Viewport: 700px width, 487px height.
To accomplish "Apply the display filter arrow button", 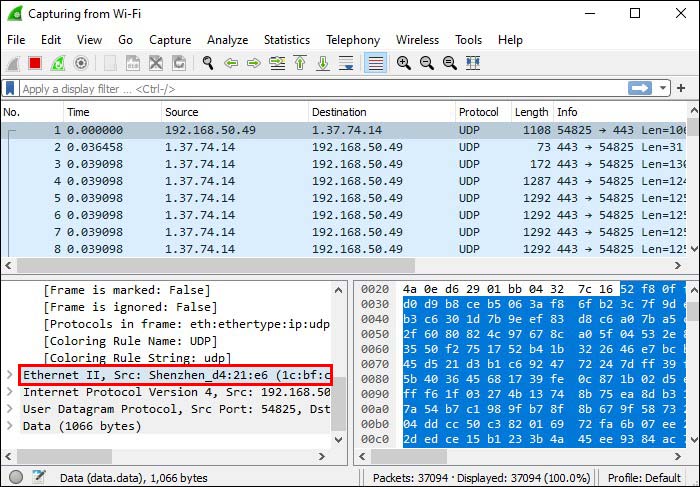I will (x=640, y=88).
